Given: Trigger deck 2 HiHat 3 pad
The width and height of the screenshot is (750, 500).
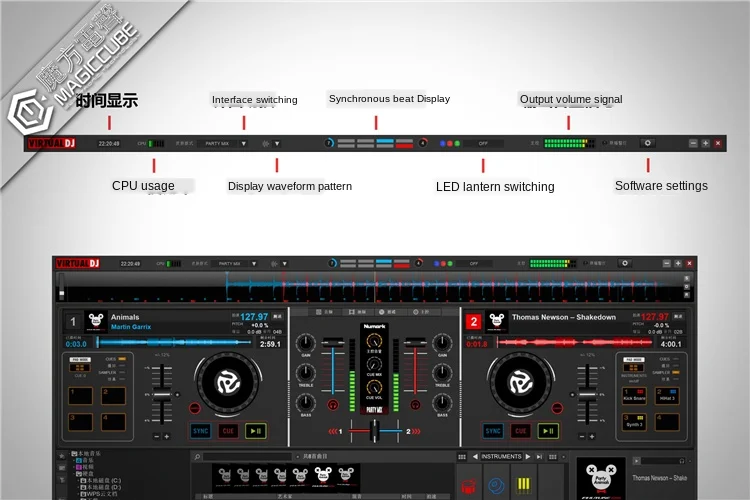Looking at the screenshot, I should pyautogui.click(x=667, y=396).
